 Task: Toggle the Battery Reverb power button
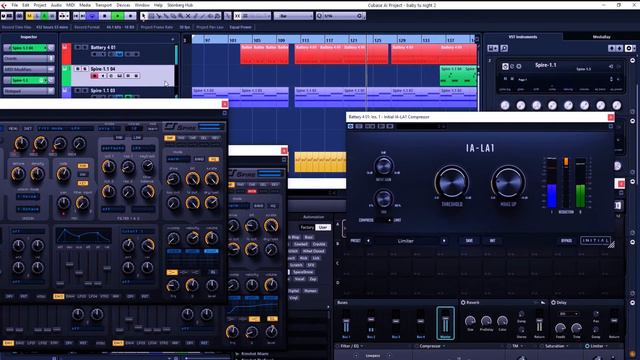click(463, 302)
